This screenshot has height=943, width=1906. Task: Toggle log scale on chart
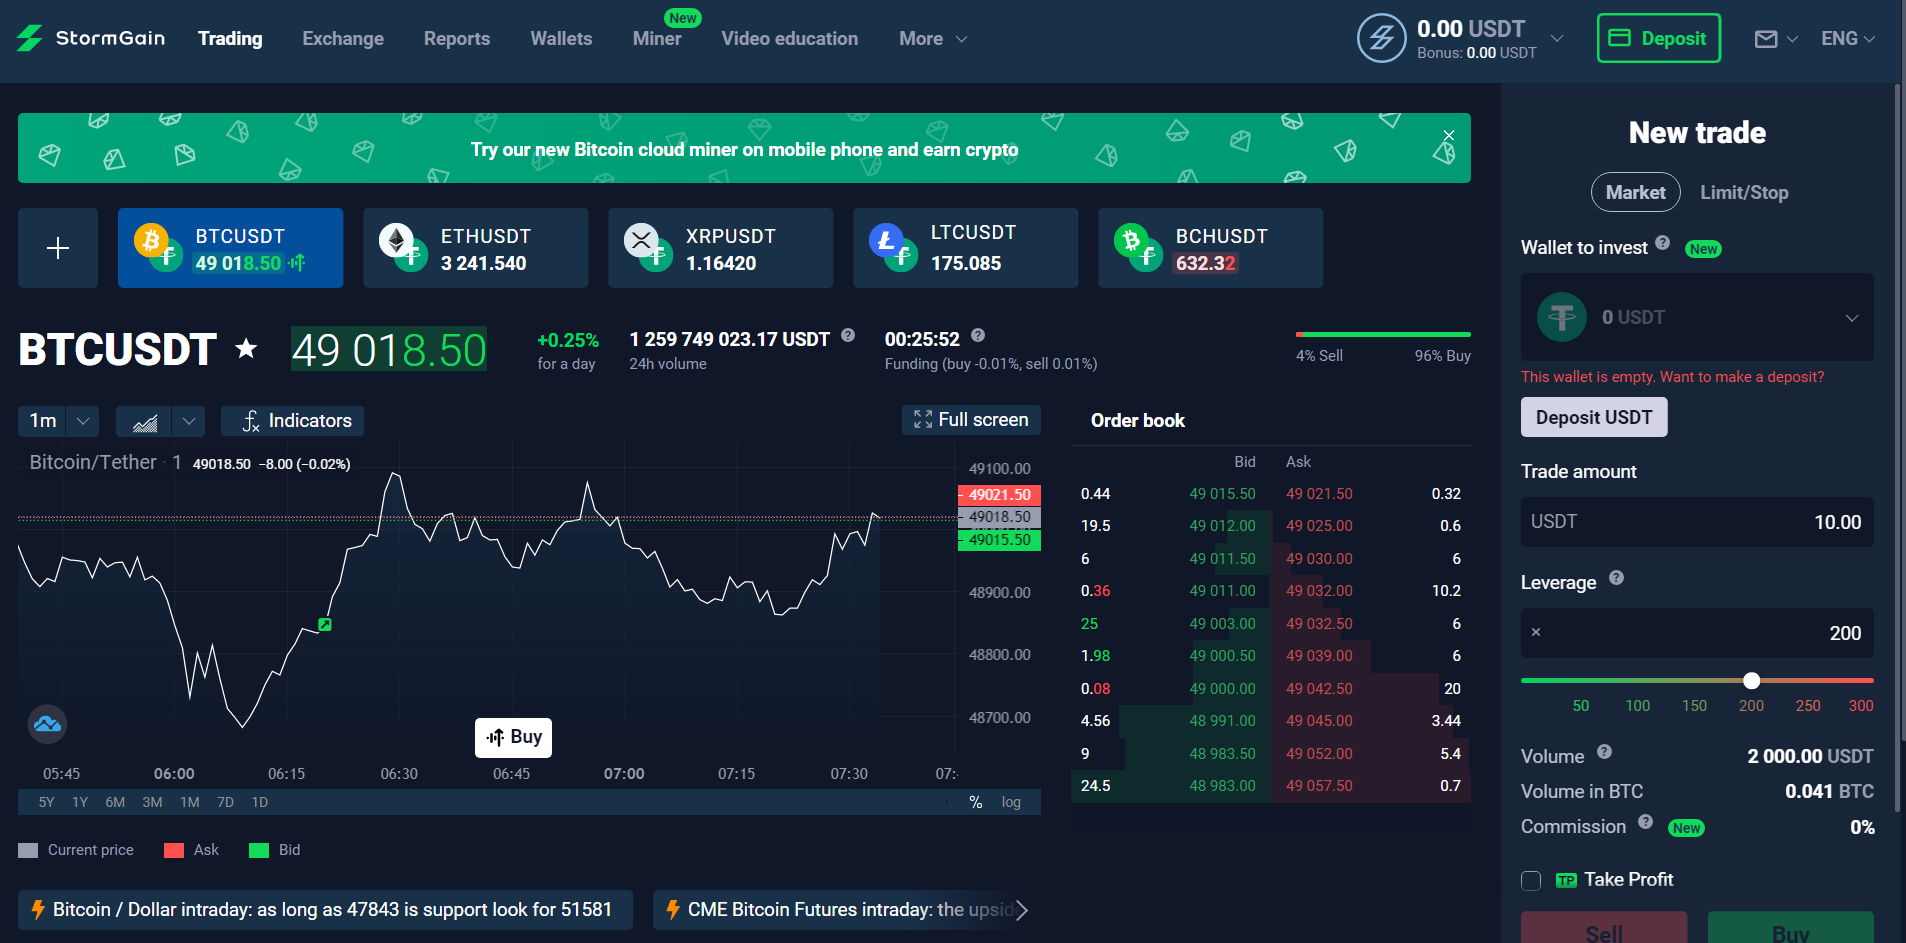1011,802
